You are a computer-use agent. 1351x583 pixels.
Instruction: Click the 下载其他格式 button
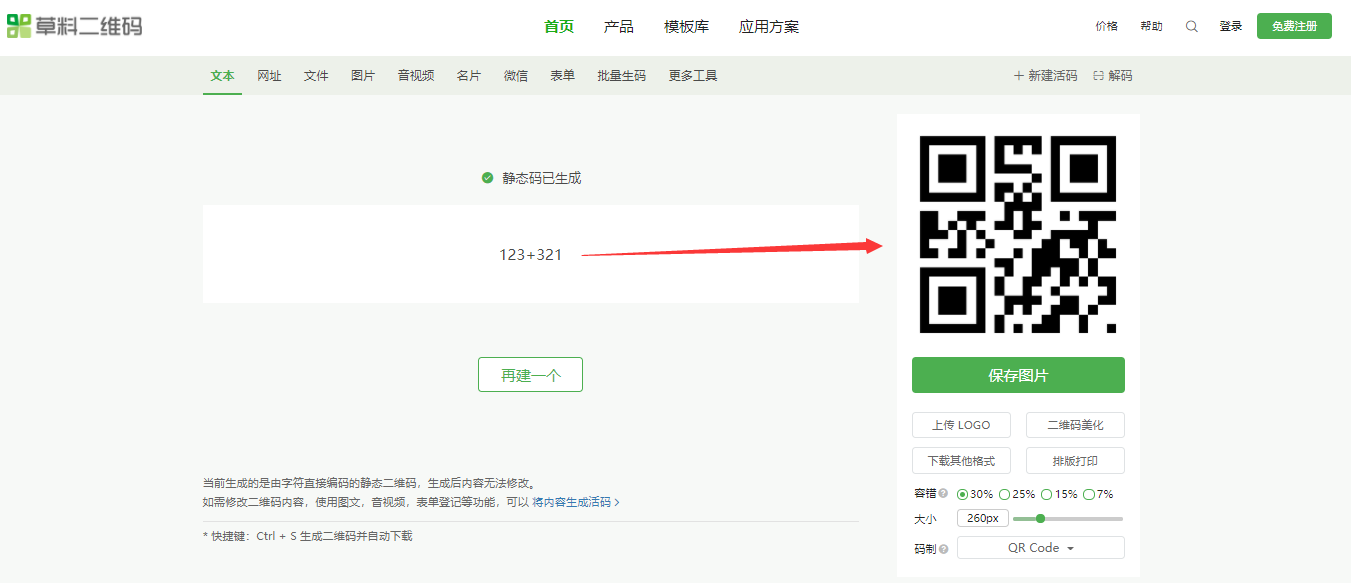point(961,461)
